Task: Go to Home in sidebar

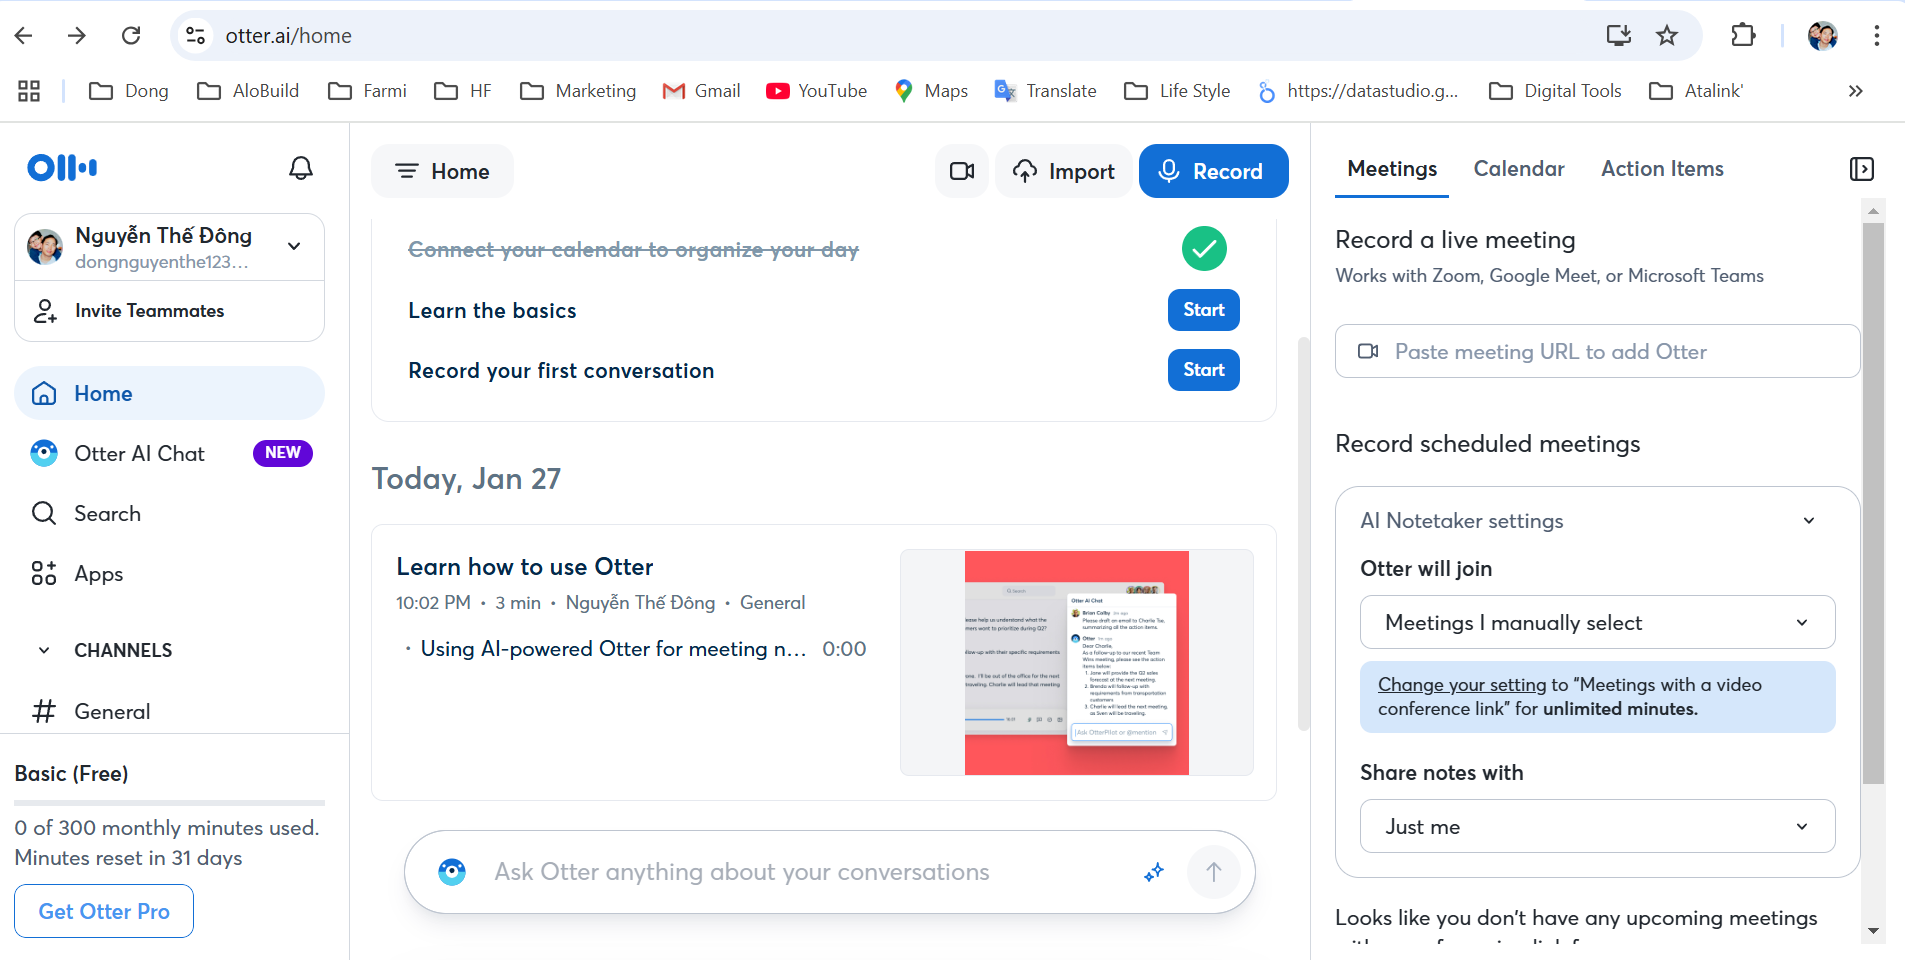Action: pos(169,393)
